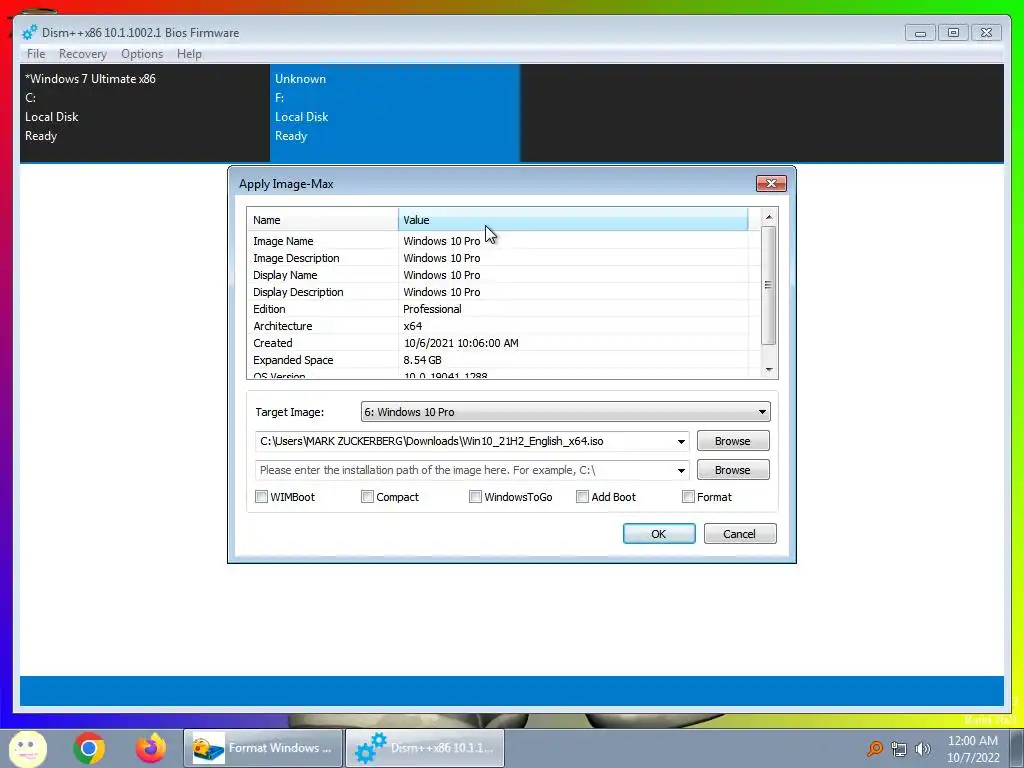Open the volume speaker tray icon

pos(923,749)
